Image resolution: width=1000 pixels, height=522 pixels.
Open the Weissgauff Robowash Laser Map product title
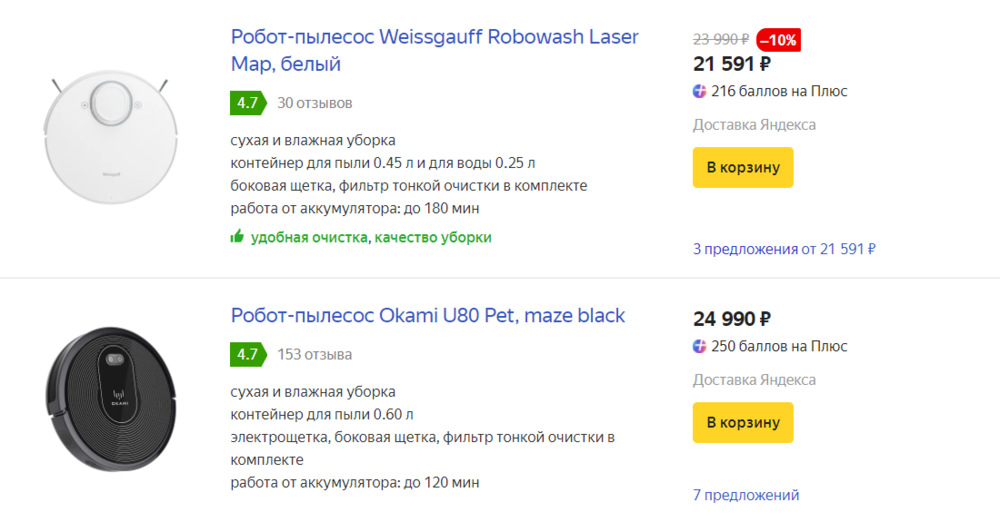click(x=434, y=50)
